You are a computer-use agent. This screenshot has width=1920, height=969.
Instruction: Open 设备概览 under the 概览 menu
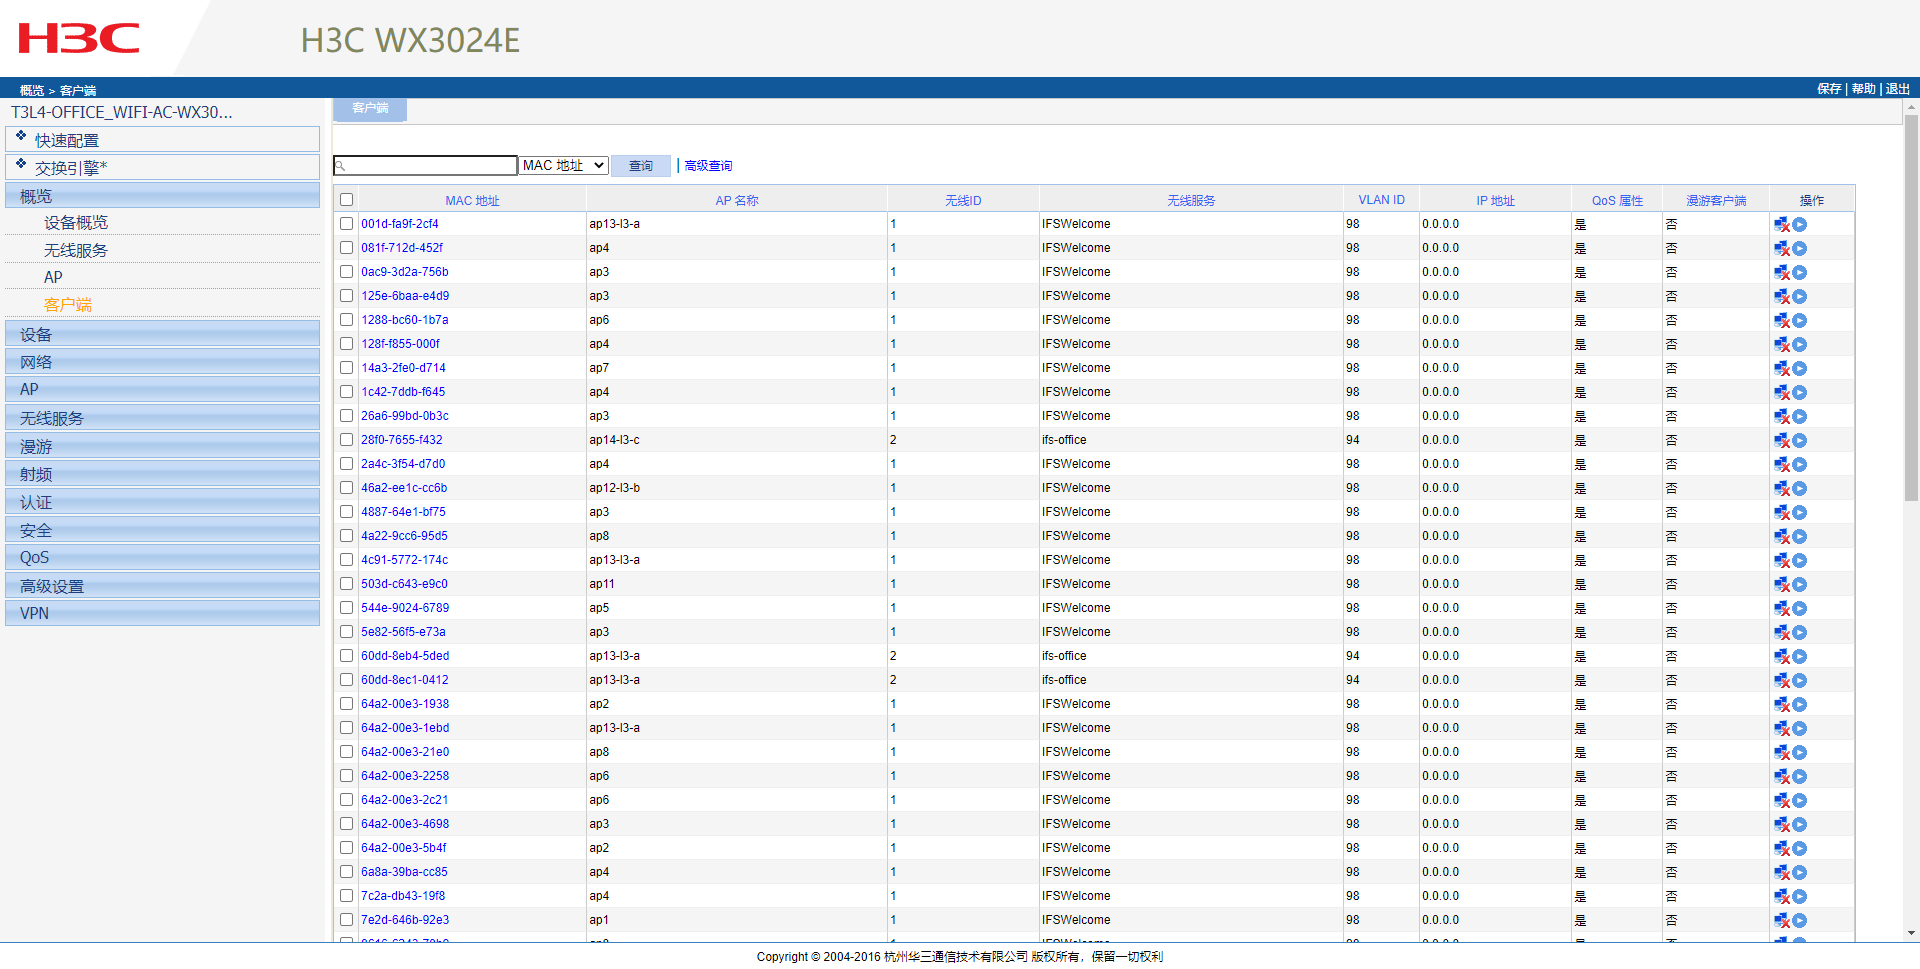coord(76,223)
